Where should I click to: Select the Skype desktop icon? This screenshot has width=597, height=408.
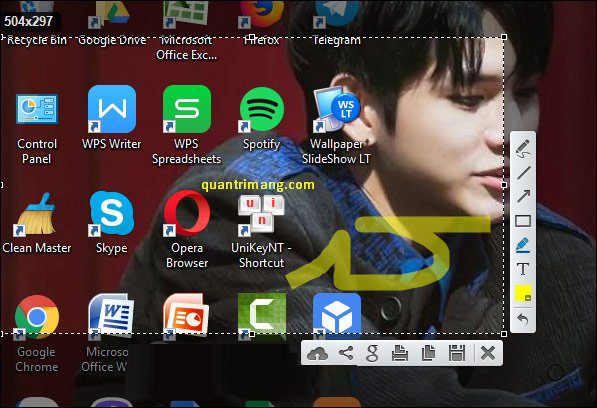pyautogui.click(x=112, y=222)
